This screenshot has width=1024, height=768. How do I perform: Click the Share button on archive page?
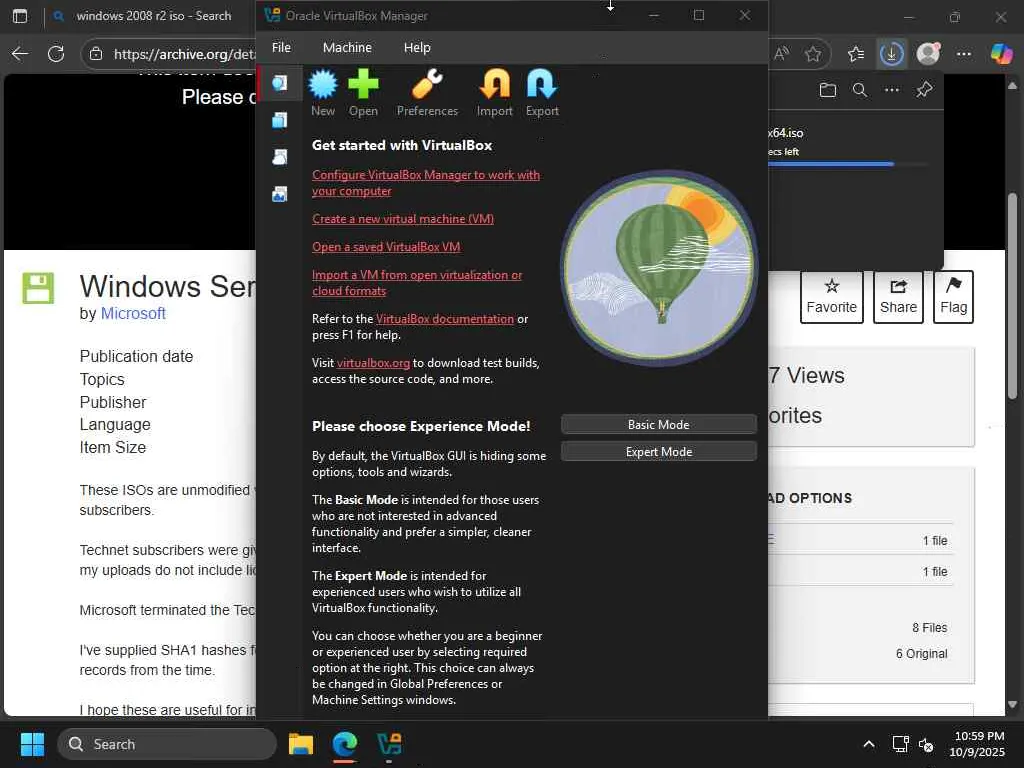point(898,297)
